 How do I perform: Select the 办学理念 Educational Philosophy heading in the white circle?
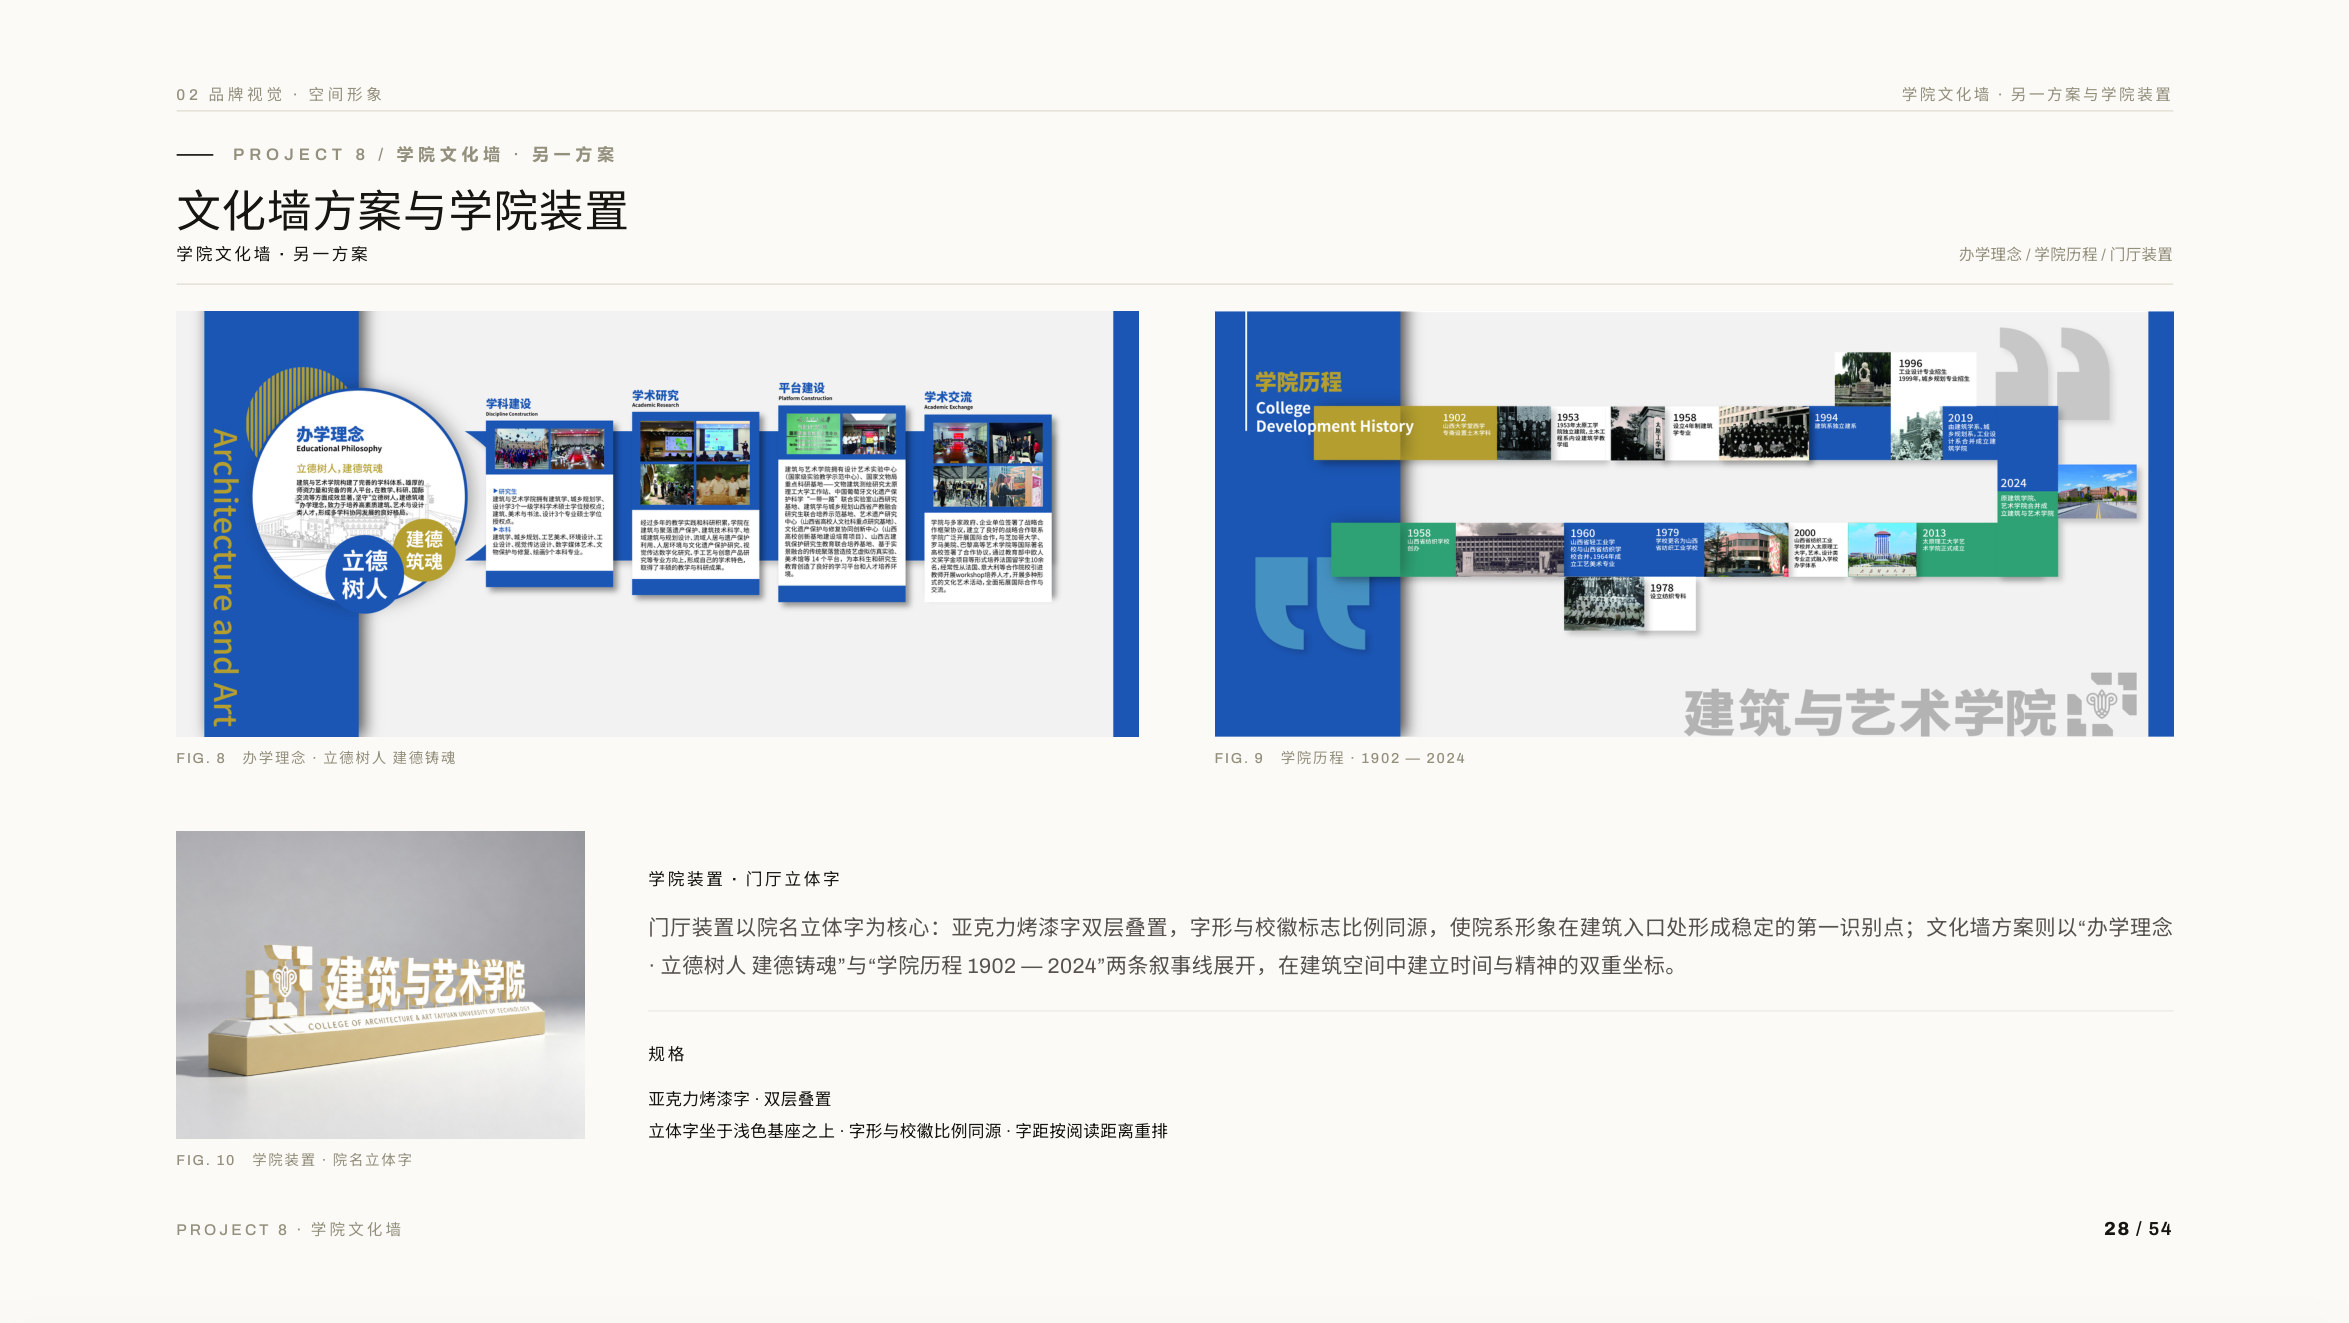point(338,439)
